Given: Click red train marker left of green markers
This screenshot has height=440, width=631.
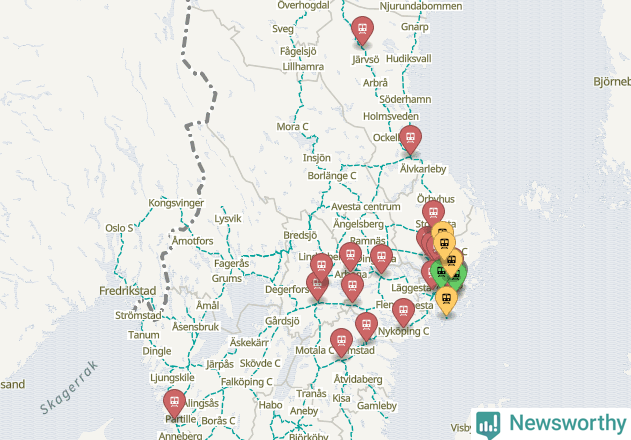Looking at the screenshot, I should (427, 274).
